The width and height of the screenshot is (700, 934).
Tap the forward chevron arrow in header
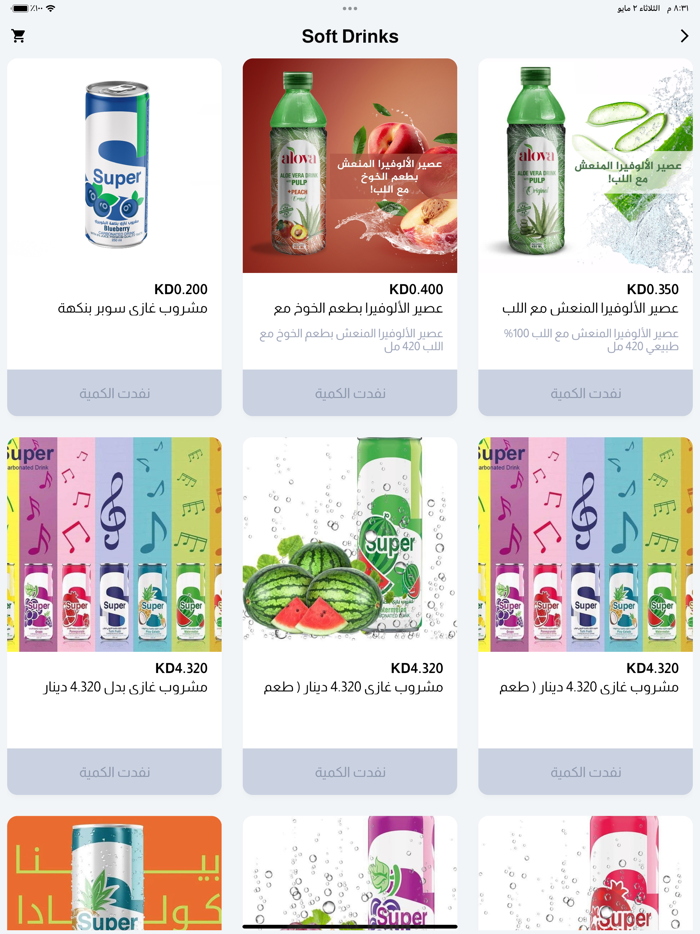click(x=684, y=36)
